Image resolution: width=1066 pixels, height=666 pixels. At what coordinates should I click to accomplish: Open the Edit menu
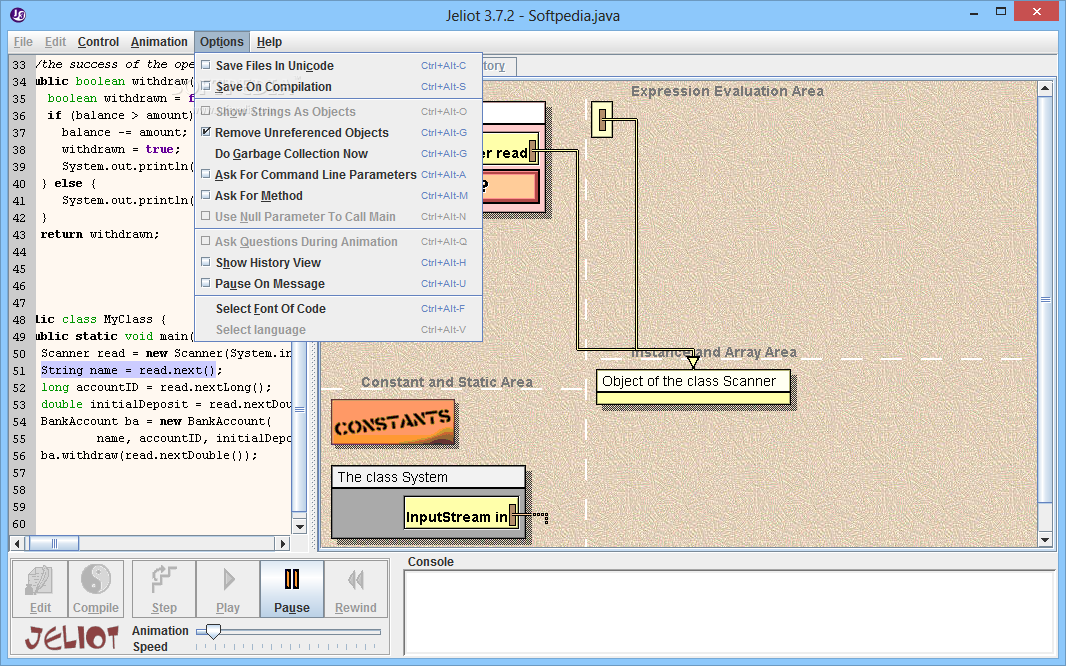click(55, 41)
